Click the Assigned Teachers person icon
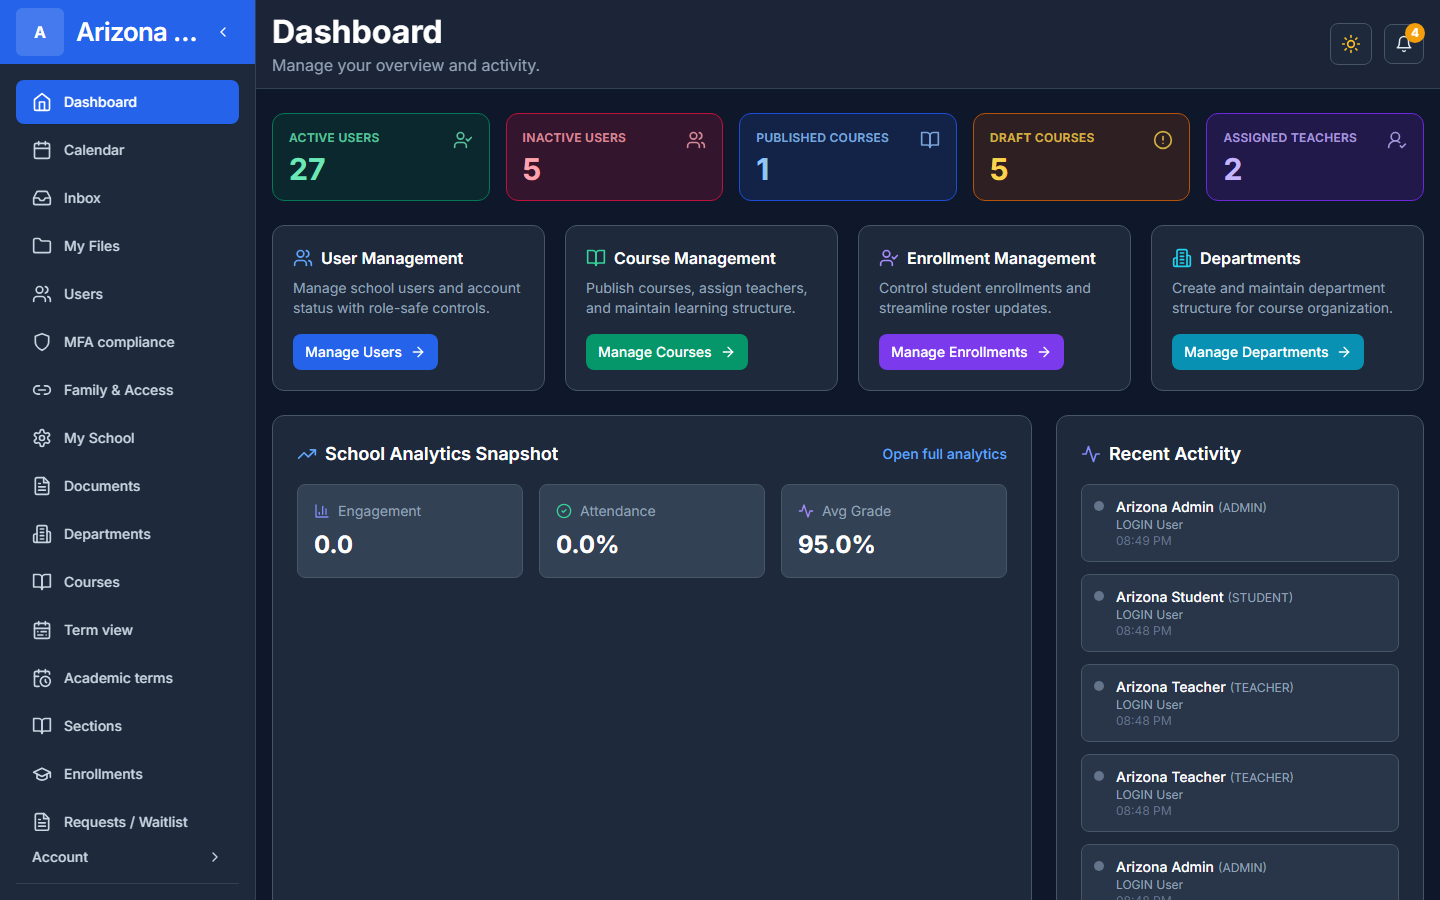 (x=1397, y=140)
